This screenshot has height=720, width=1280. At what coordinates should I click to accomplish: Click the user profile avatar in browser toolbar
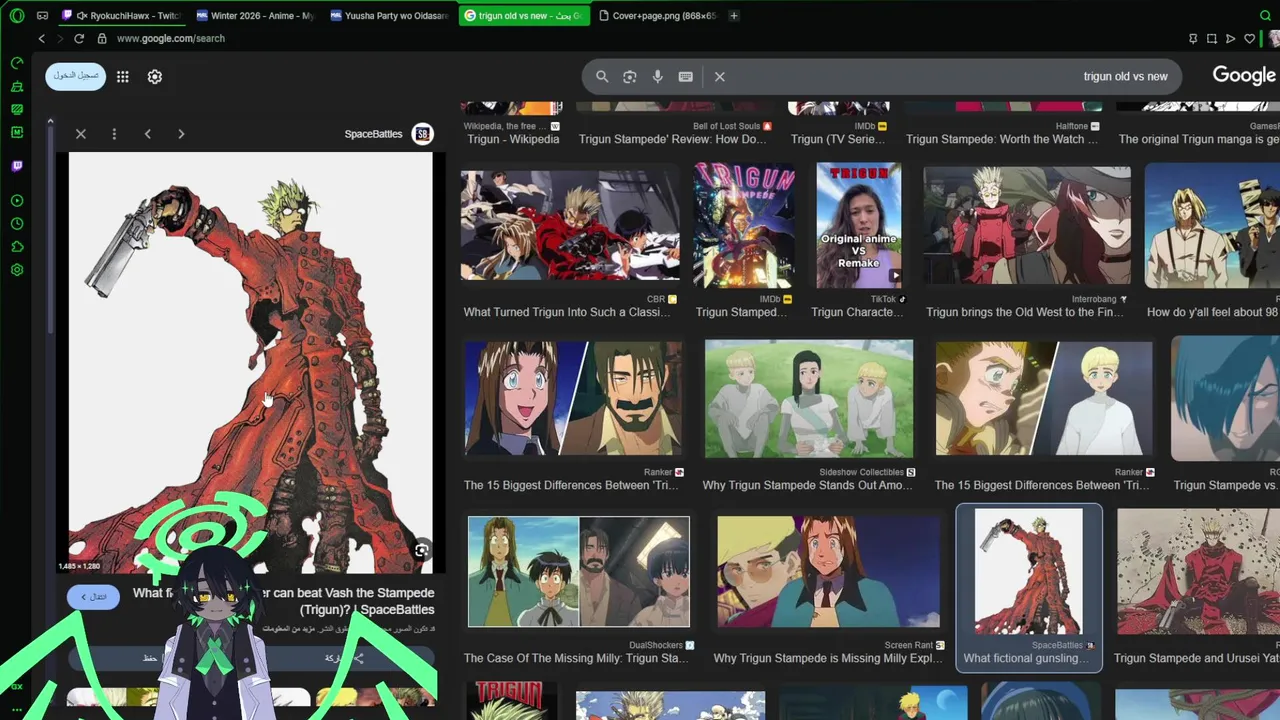coord(1274,39)
